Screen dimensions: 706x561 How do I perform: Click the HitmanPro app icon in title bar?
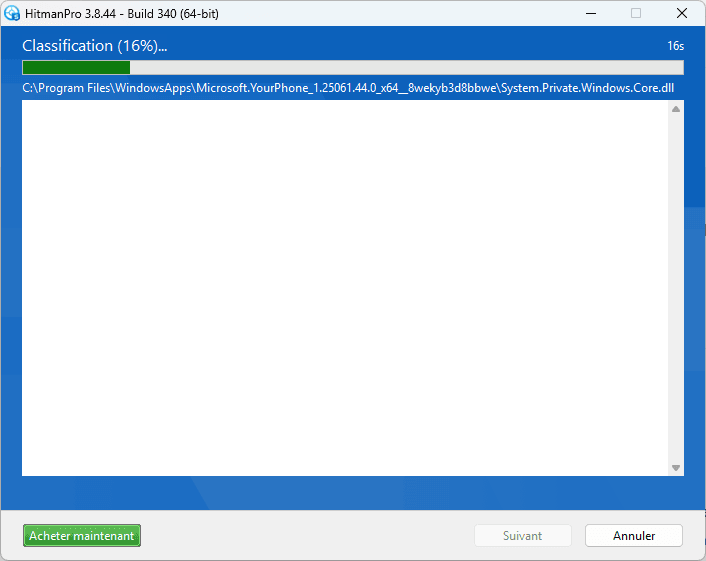coord(12,14)
